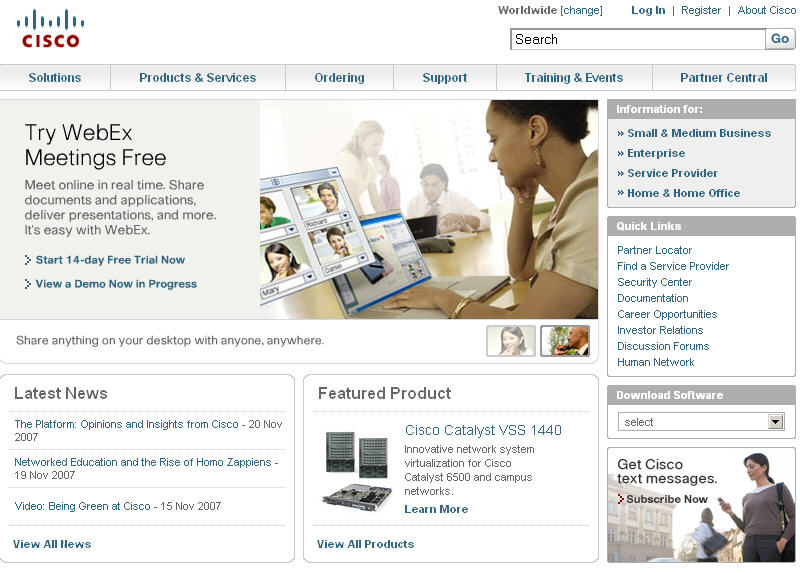Open the Solutions menu
The width and height of the screenshot is (800, 573).
(x=55, y=78)
